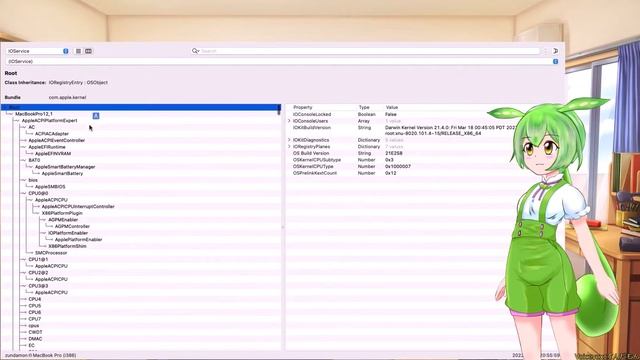Select IOPlatformEnabler tree node
Screen dimensions: 640x360
pyautogui.click(x=68, y=233)
